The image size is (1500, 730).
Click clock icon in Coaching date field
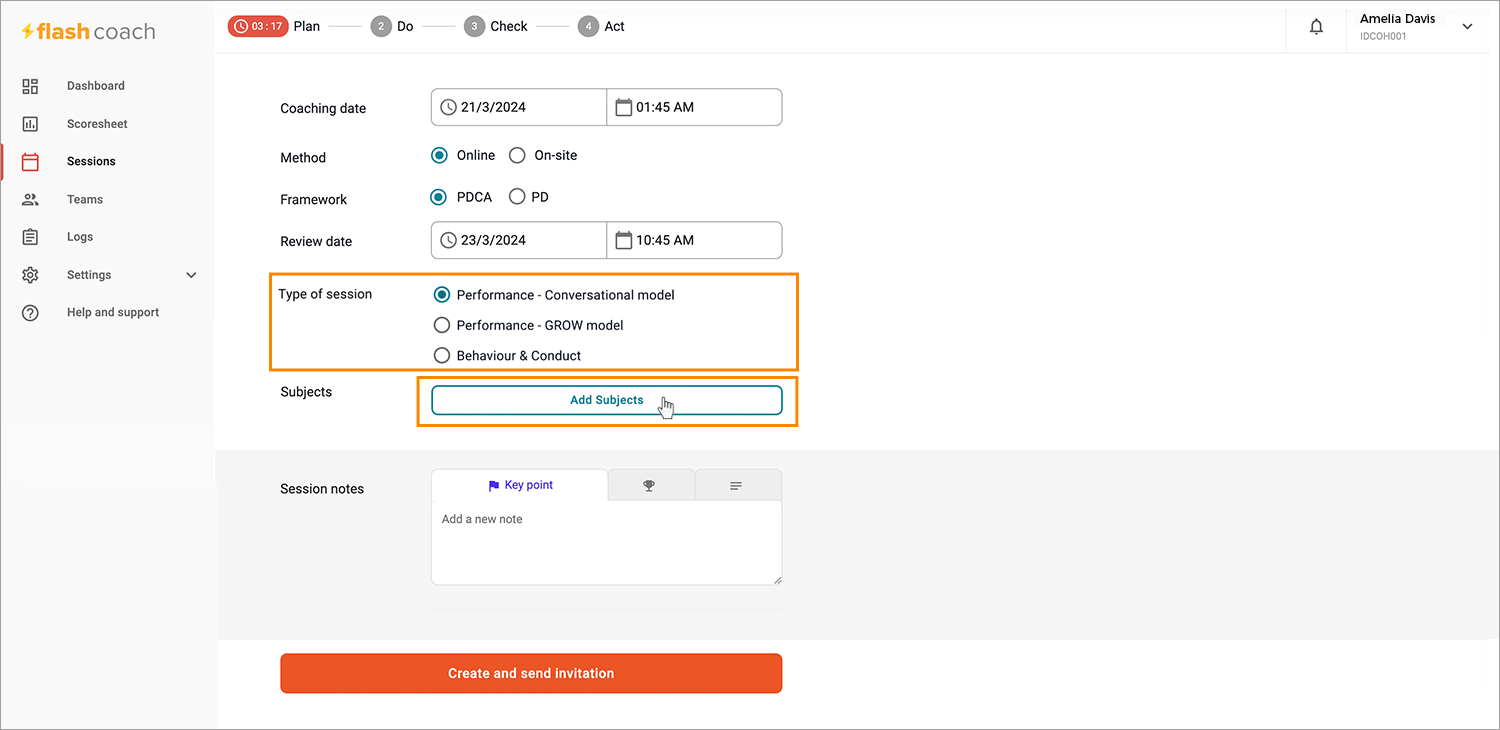[x=449, y=107]
